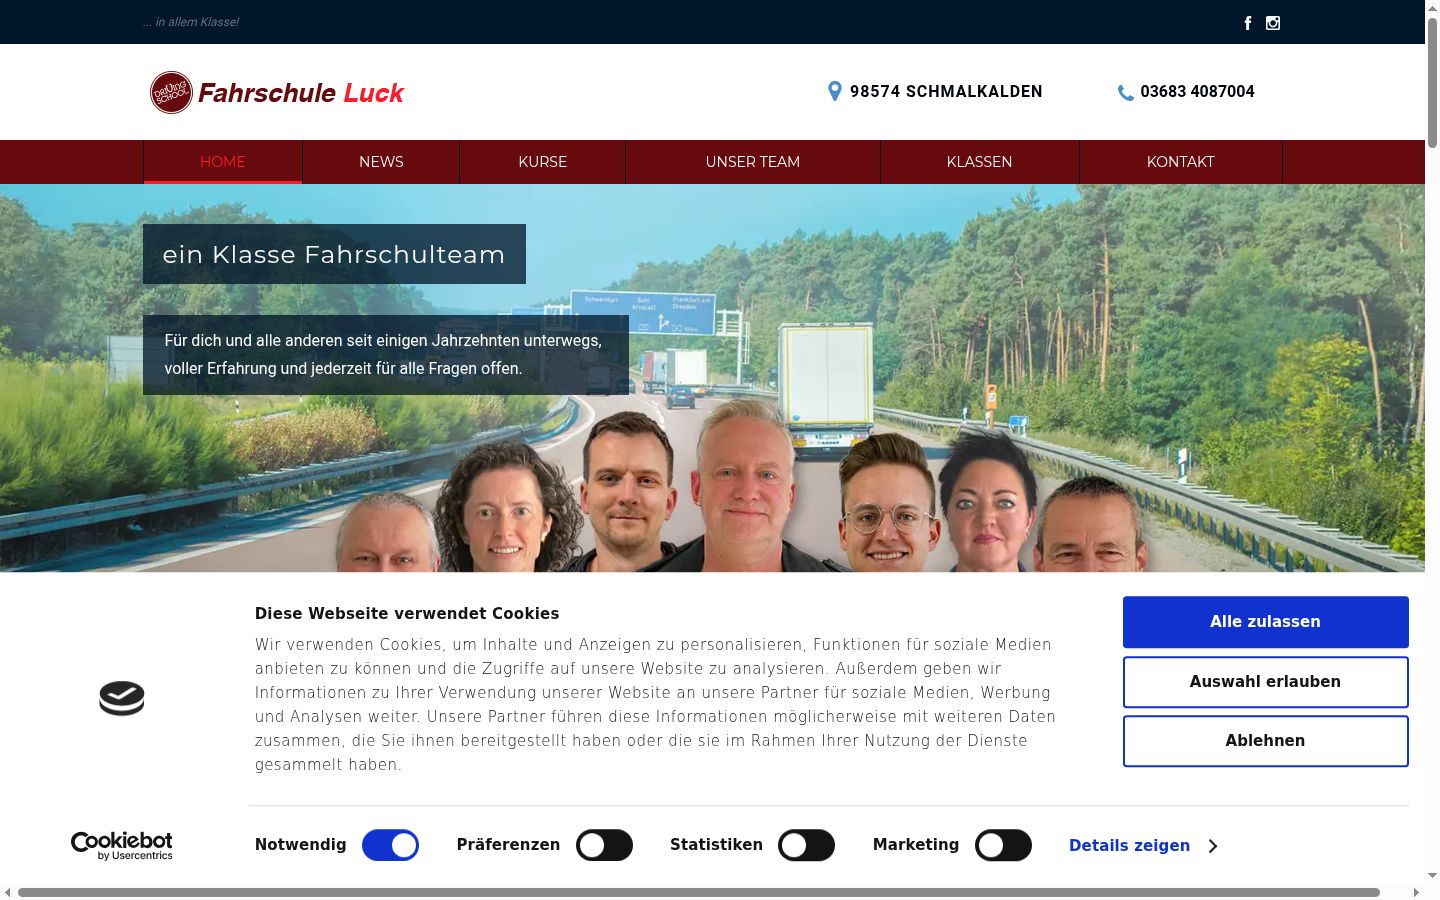Open the KLASSEN menu item

pyautogui.click(x=980, y=162)
